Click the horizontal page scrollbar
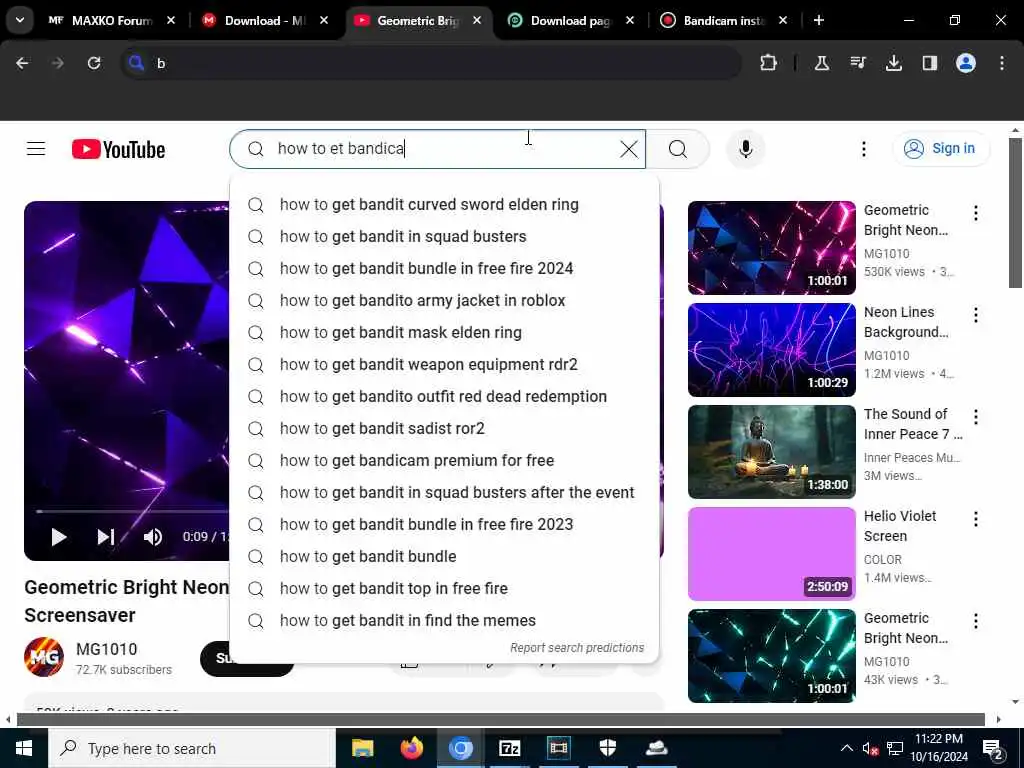This screenshot has height=768, width=1024. pyautogui.click(x=500, y=720)
